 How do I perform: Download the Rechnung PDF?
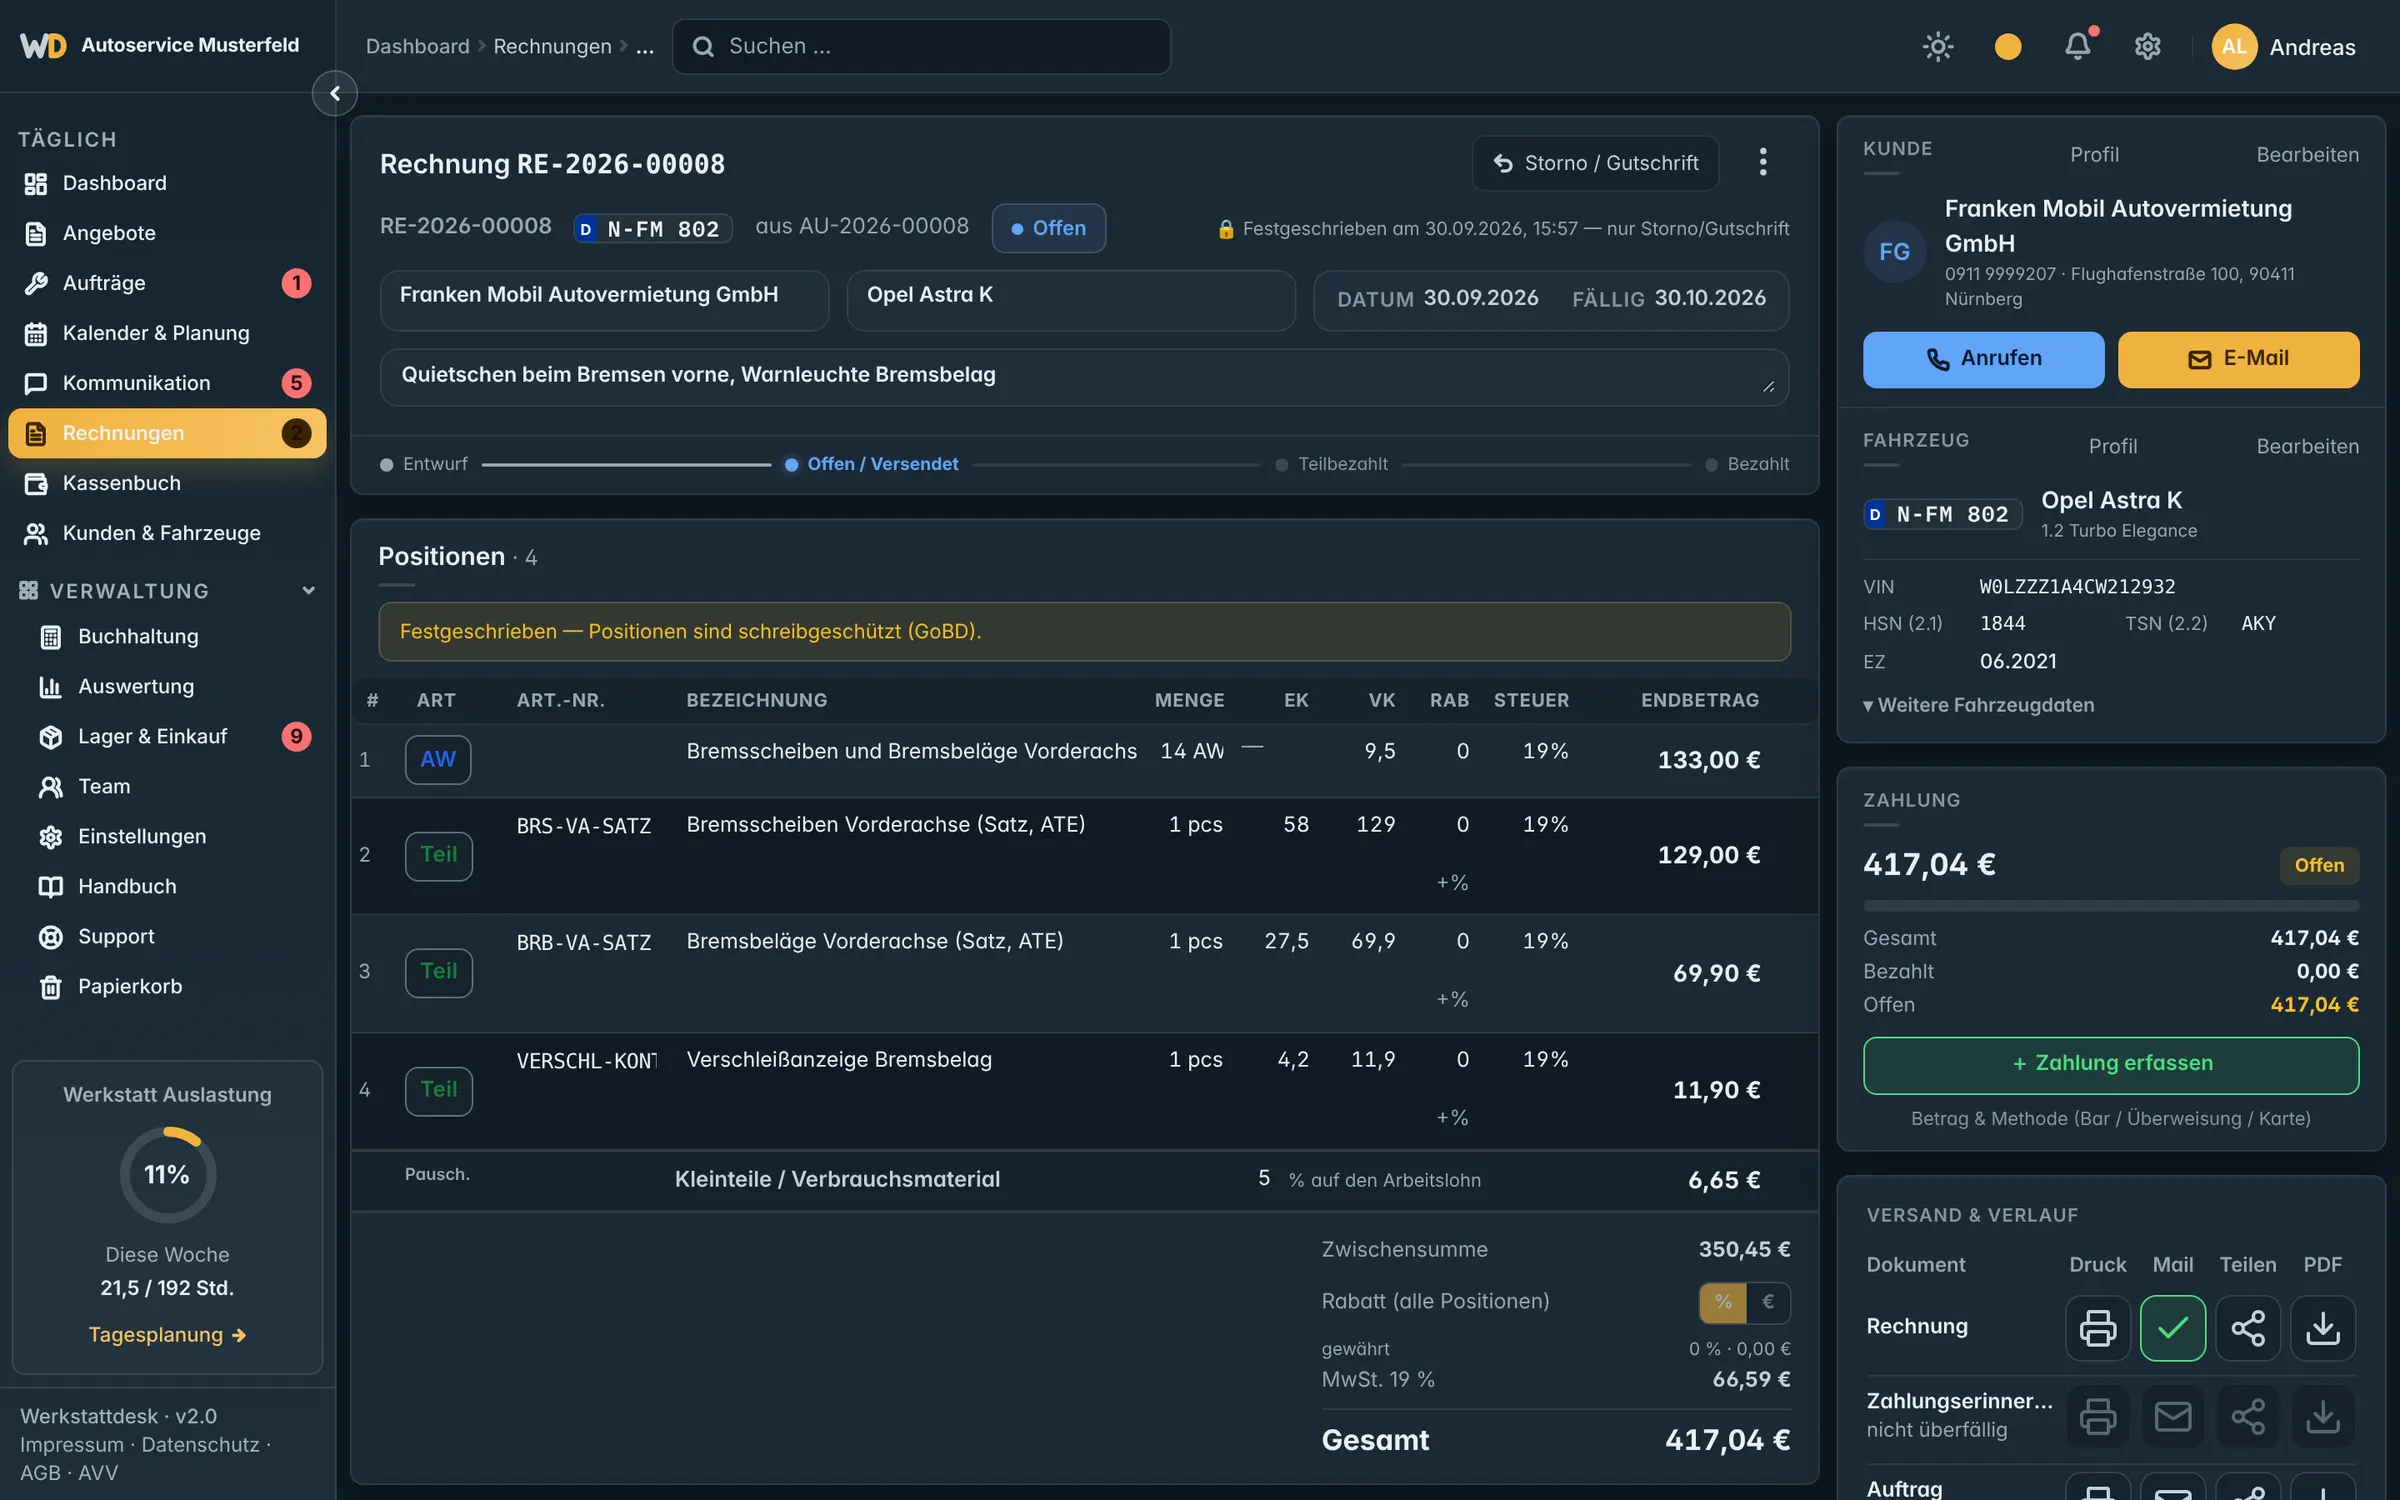pos(2323,1328)
